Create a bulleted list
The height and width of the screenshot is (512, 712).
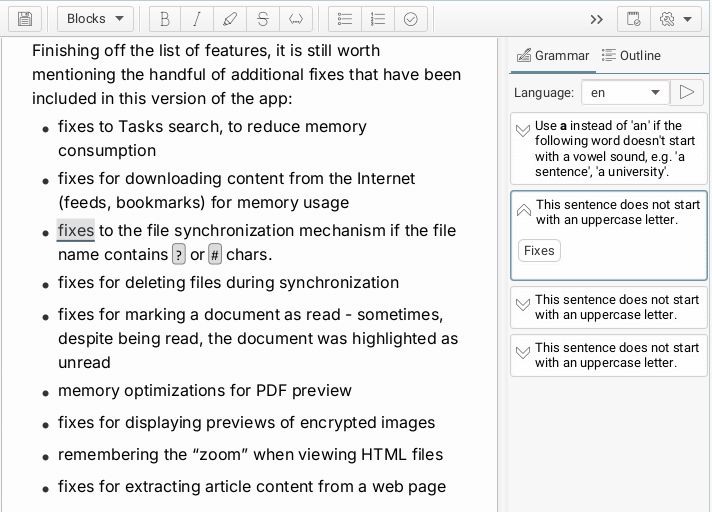point(345,19)
